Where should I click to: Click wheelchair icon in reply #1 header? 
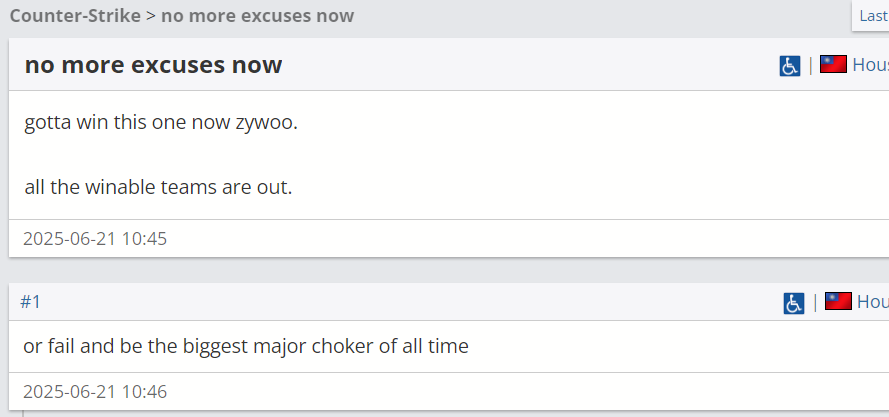pos(794,304)
